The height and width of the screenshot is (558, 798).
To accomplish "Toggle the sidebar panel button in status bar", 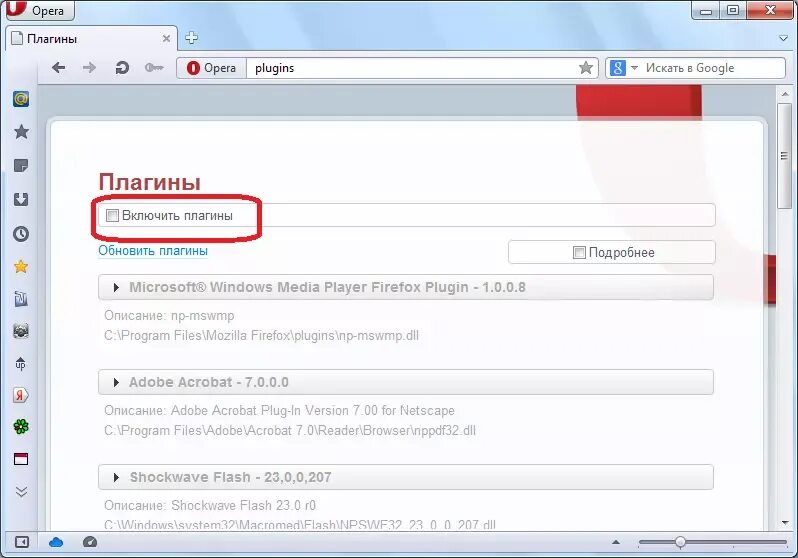I will click(x=21, y=542).
